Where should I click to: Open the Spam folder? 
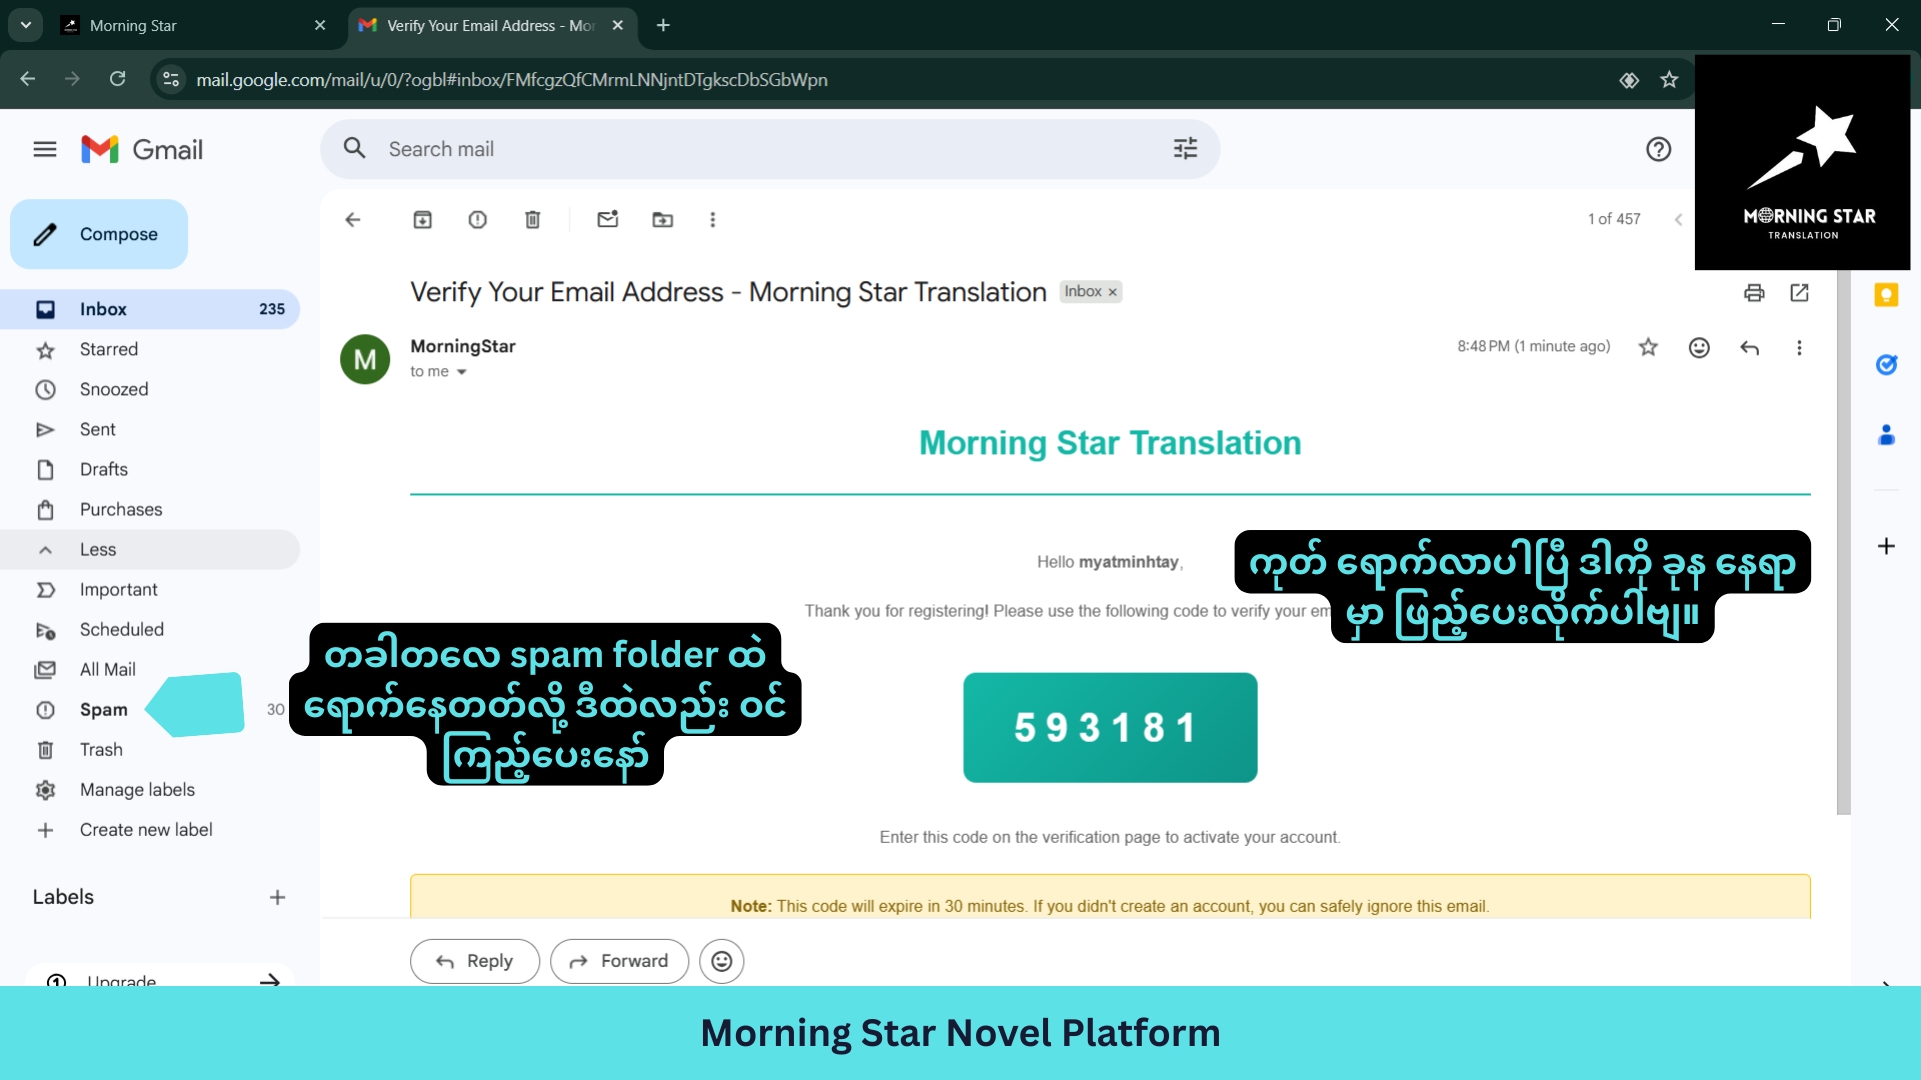[104, 710]
